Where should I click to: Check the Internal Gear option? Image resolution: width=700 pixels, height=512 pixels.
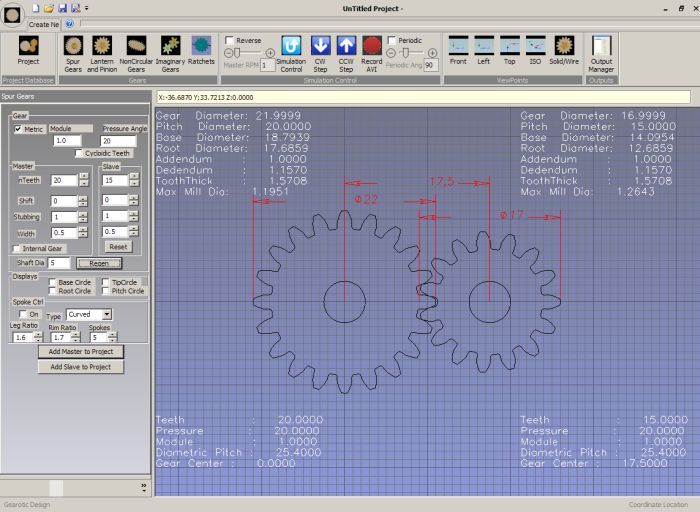click(16, 249)
